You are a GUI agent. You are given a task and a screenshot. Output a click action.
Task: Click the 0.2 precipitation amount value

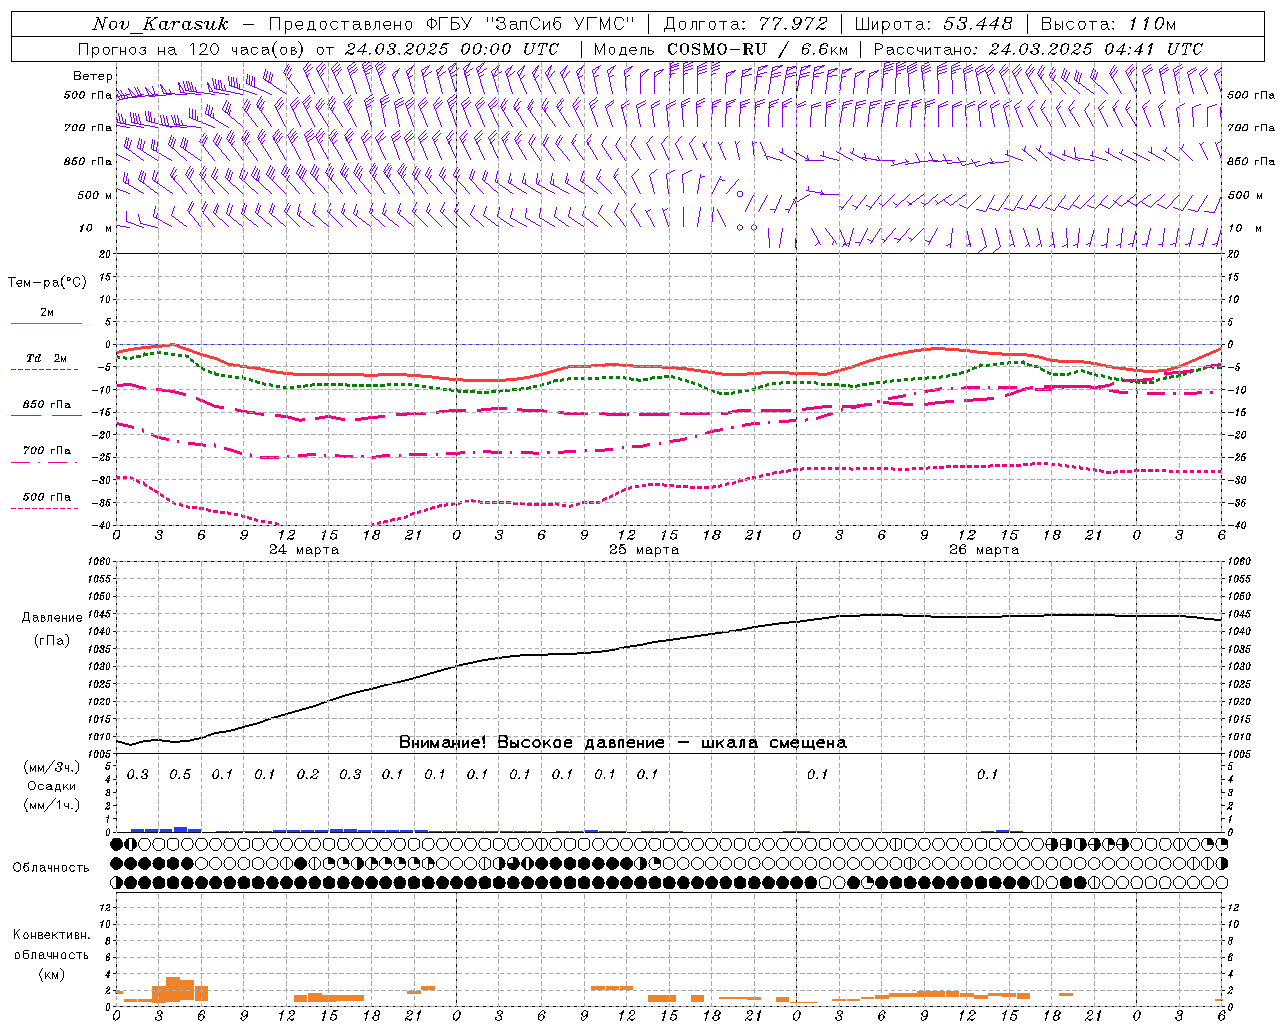pyautogui.click(x=308, y=775)
